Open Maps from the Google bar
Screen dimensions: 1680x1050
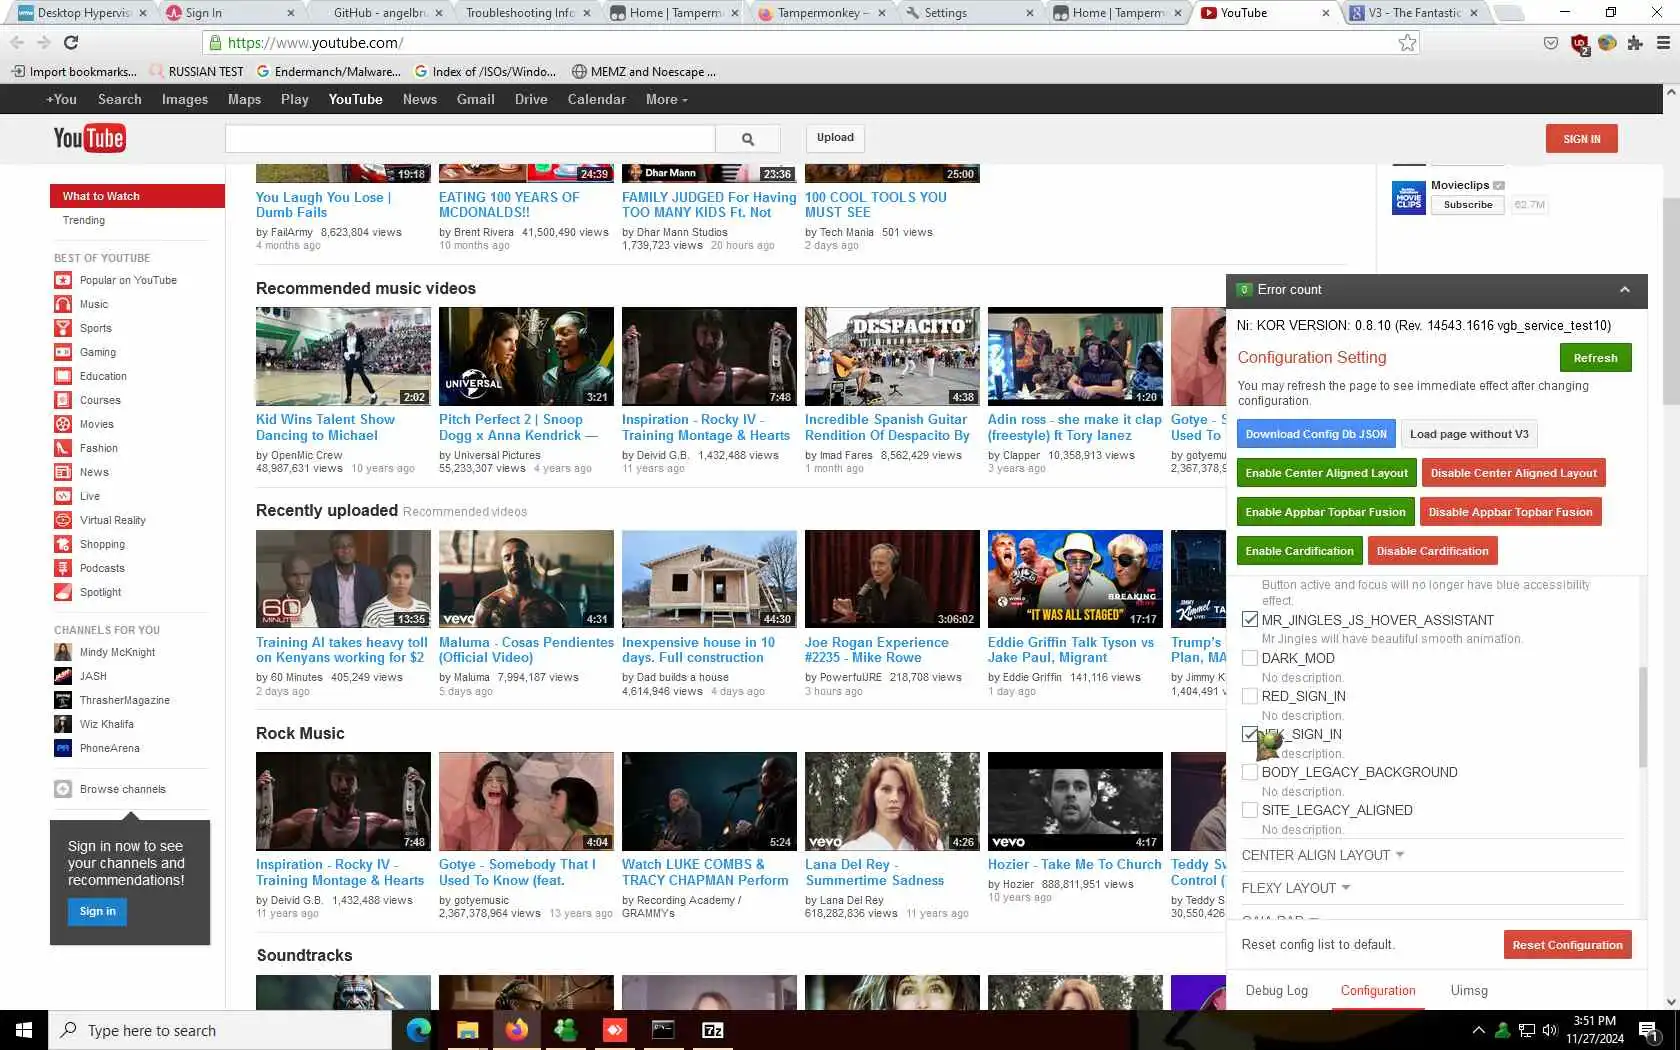pos(244,99)
